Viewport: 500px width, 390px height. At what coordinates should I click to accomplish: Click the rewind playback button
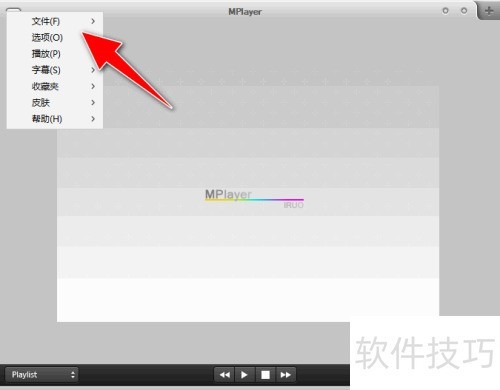224,375
